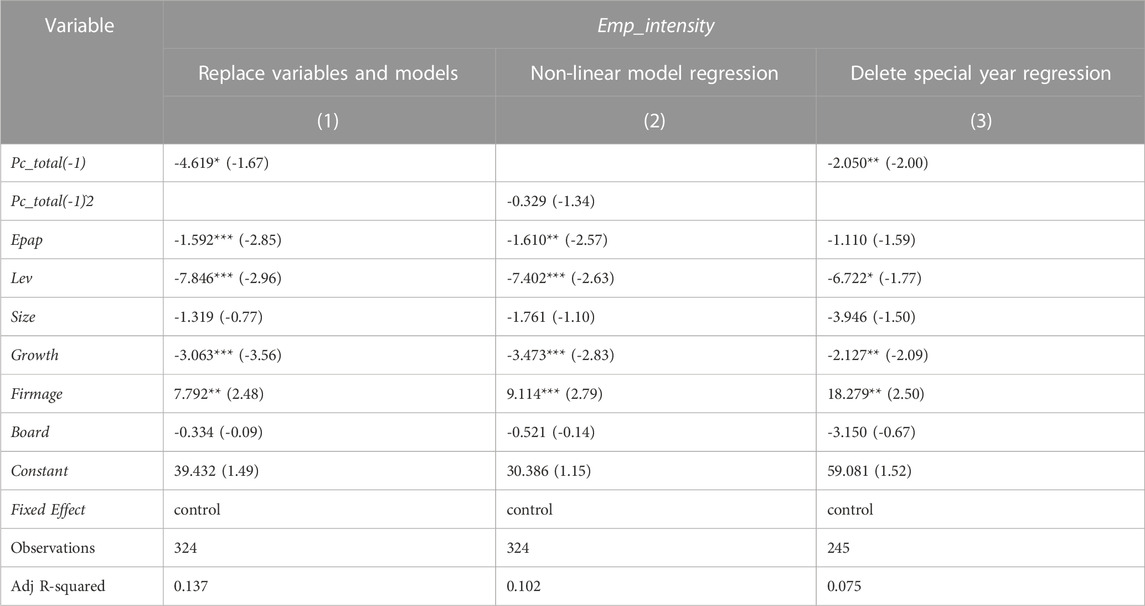
Task: Select the Emp_intensity header cell
Action: (x=655, y=26)
